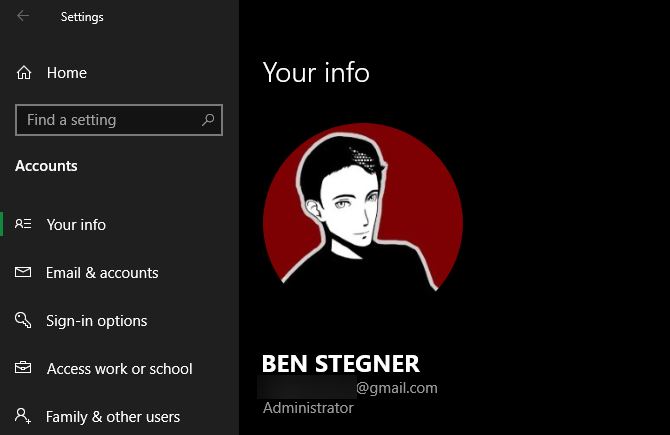The height and width of the screenshot is (435, 670).
Task: Click the Accounts section heading
Action: point(46,166)
